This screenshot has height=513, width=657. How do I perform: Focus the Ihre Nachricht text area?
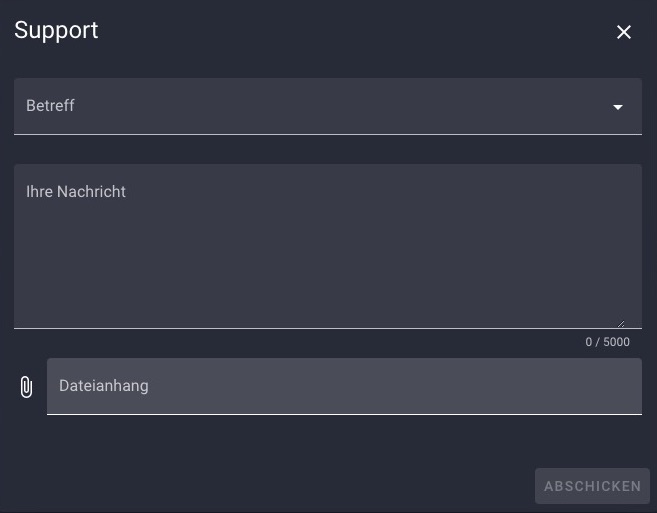click(x=328, y=246)
